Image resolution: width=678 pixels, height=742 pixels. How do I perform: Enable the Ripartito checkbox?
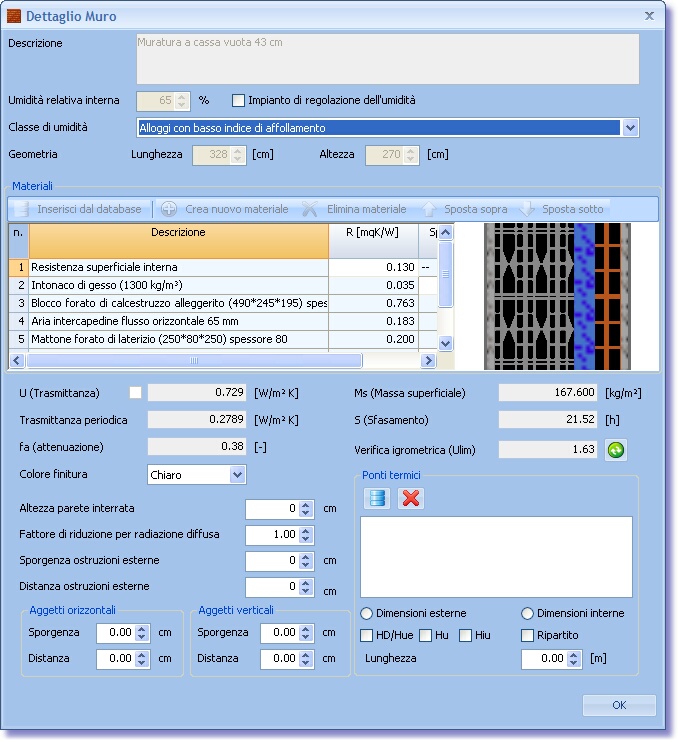pos(528,636)
